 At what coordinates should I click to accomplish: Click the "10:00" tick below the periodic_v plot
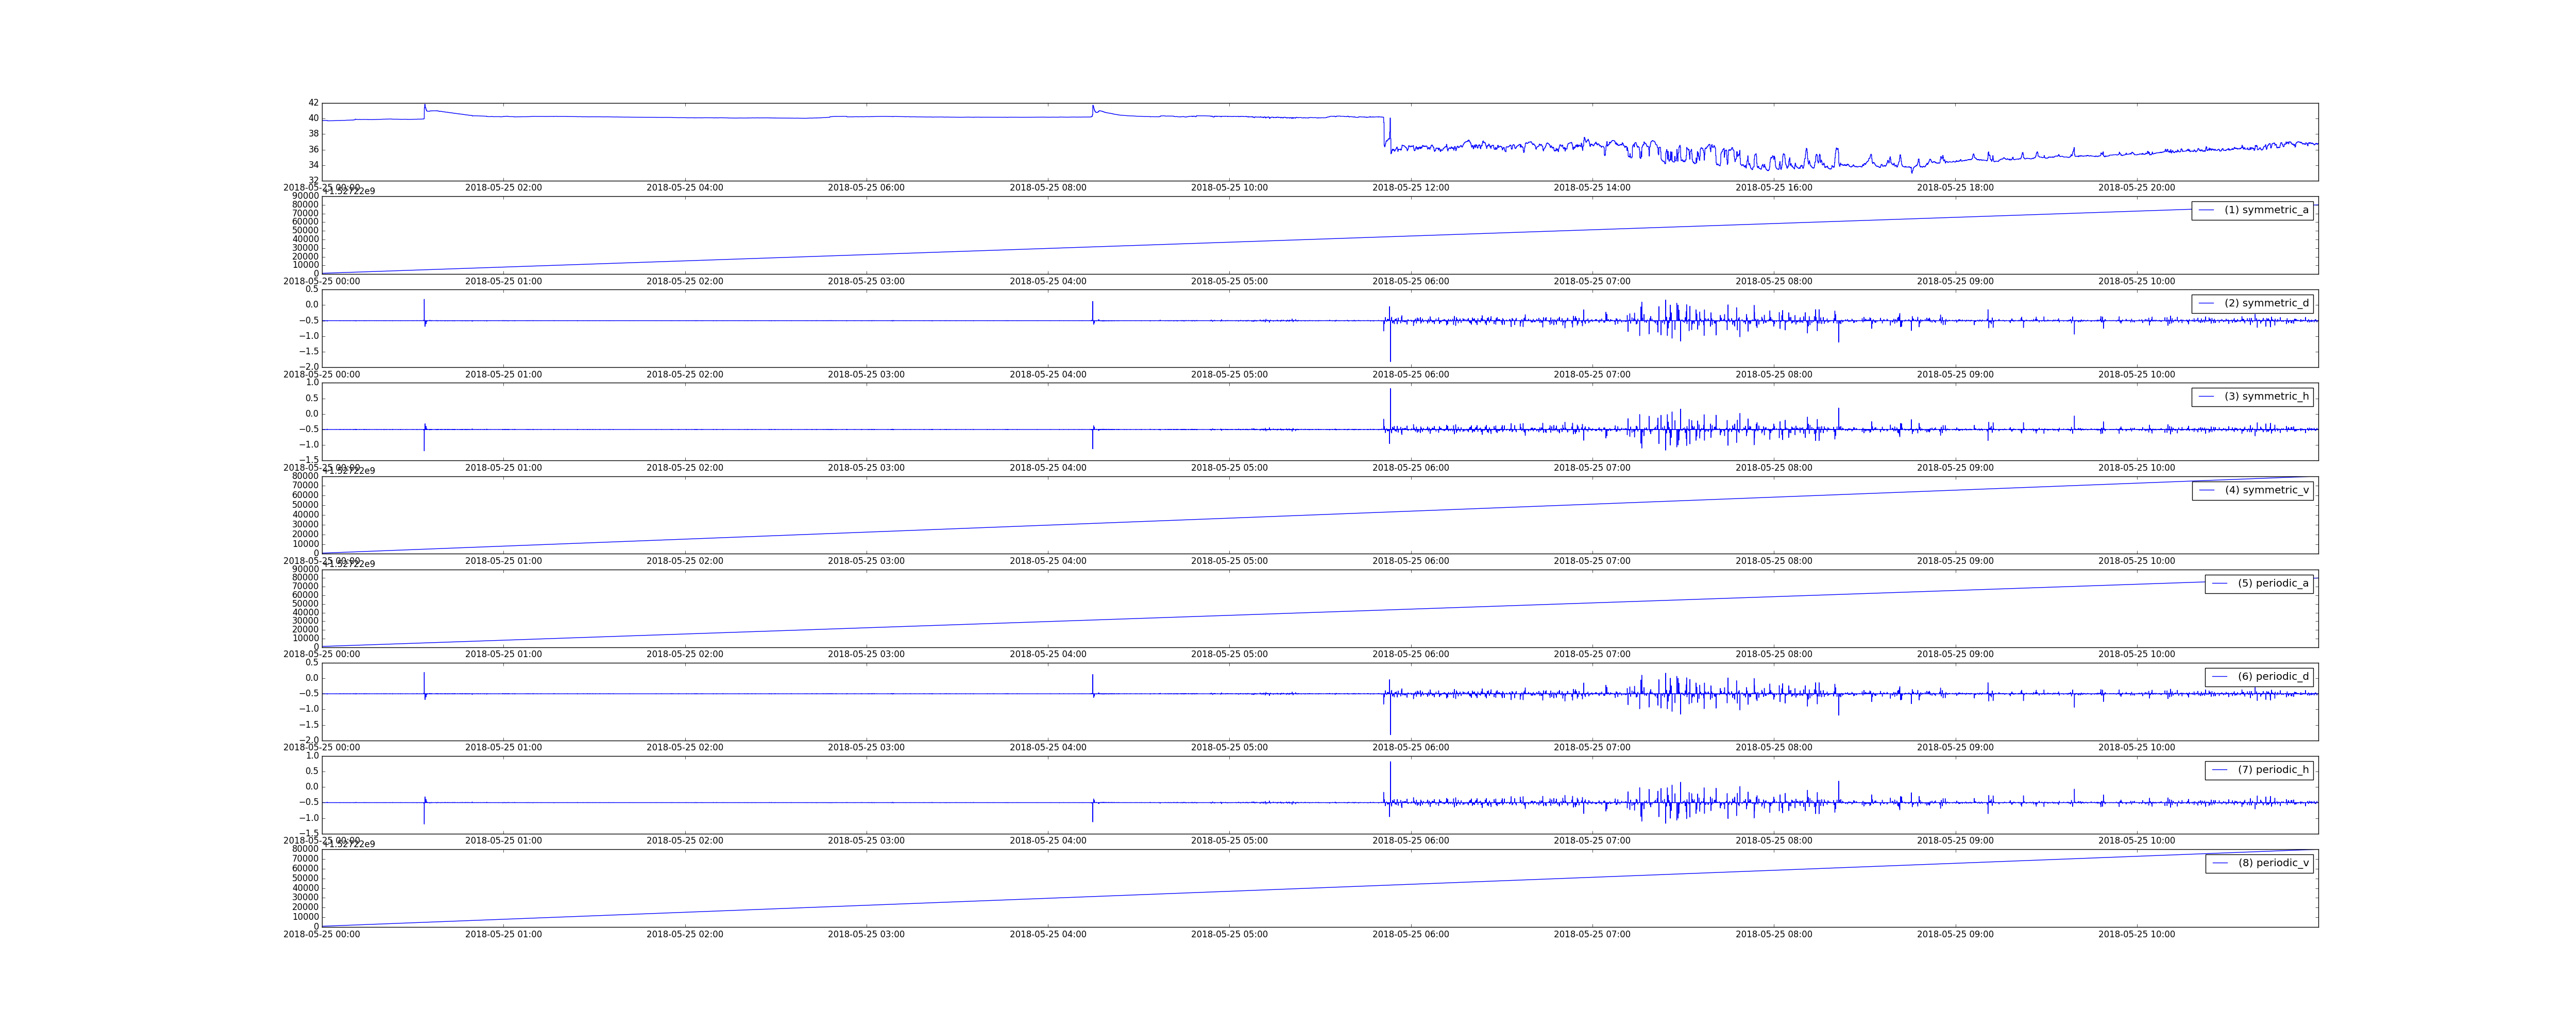point(2136,934)
